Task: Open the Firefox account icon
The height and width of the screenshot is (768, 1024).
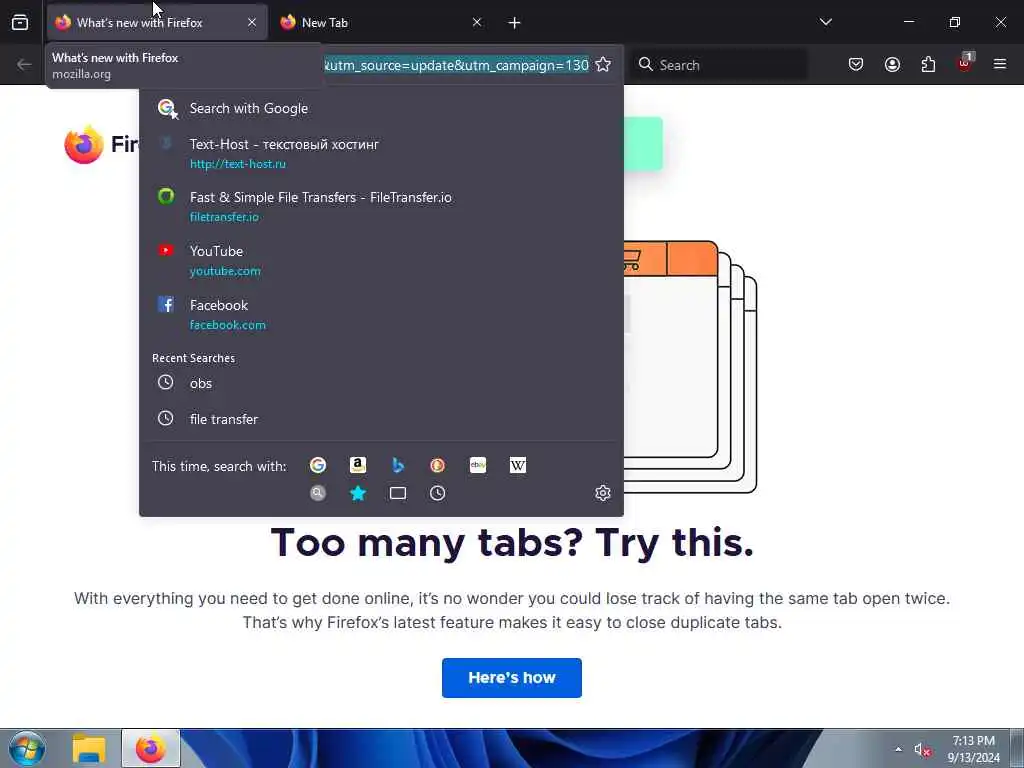Action: (x=892, y=65)
